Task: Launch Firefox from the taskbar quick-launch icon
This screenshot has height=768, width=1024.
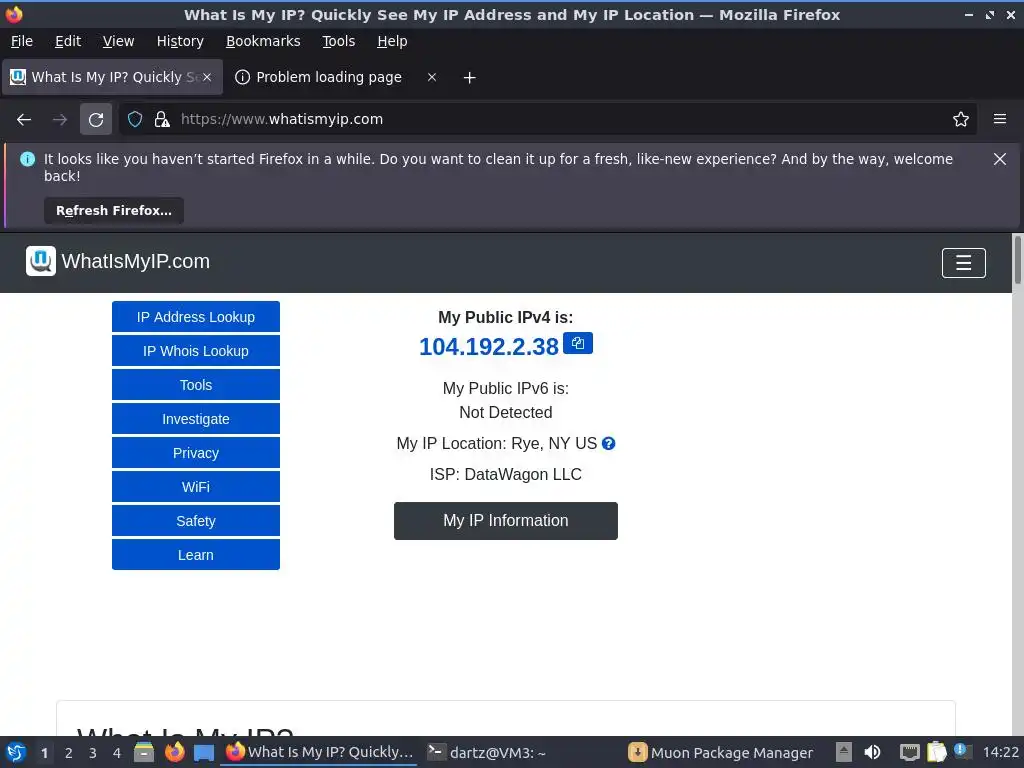Action: pyautogui.click(x=174, y=753)
